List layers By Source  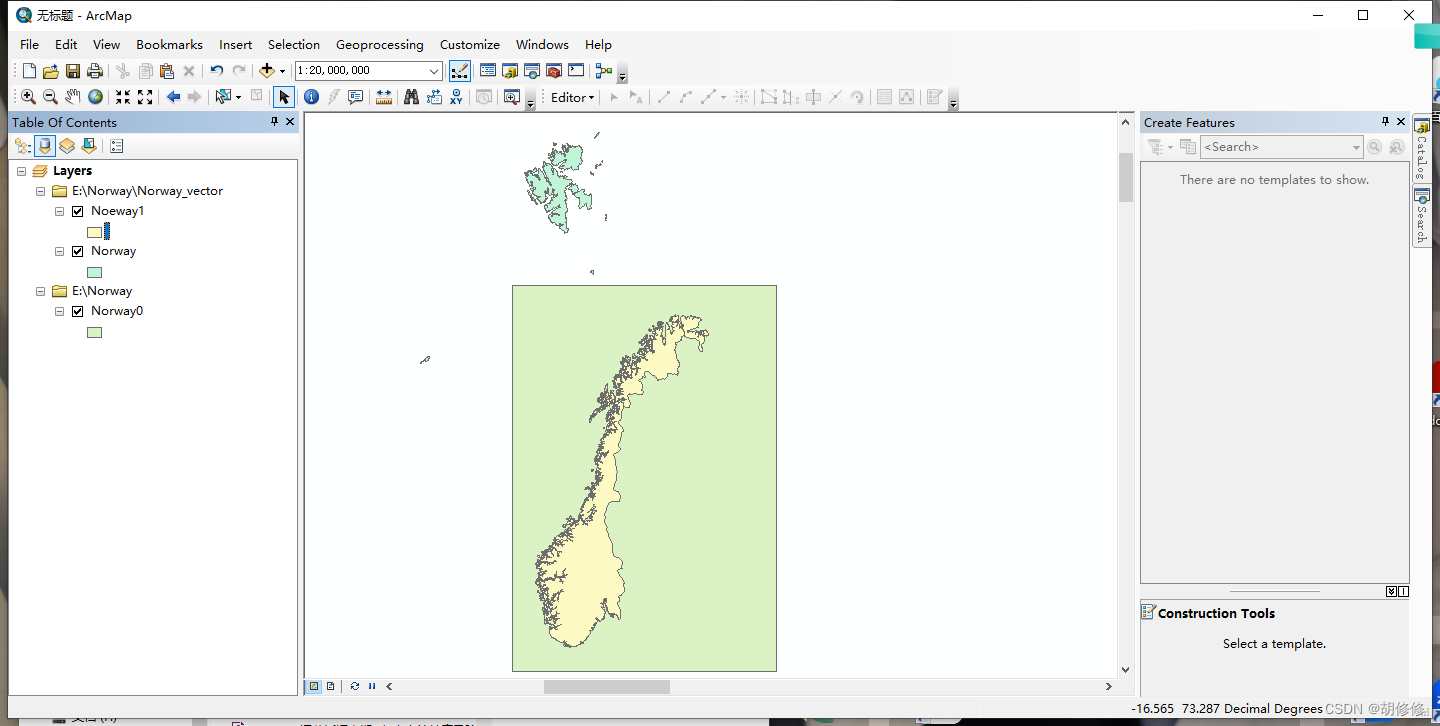44,146
